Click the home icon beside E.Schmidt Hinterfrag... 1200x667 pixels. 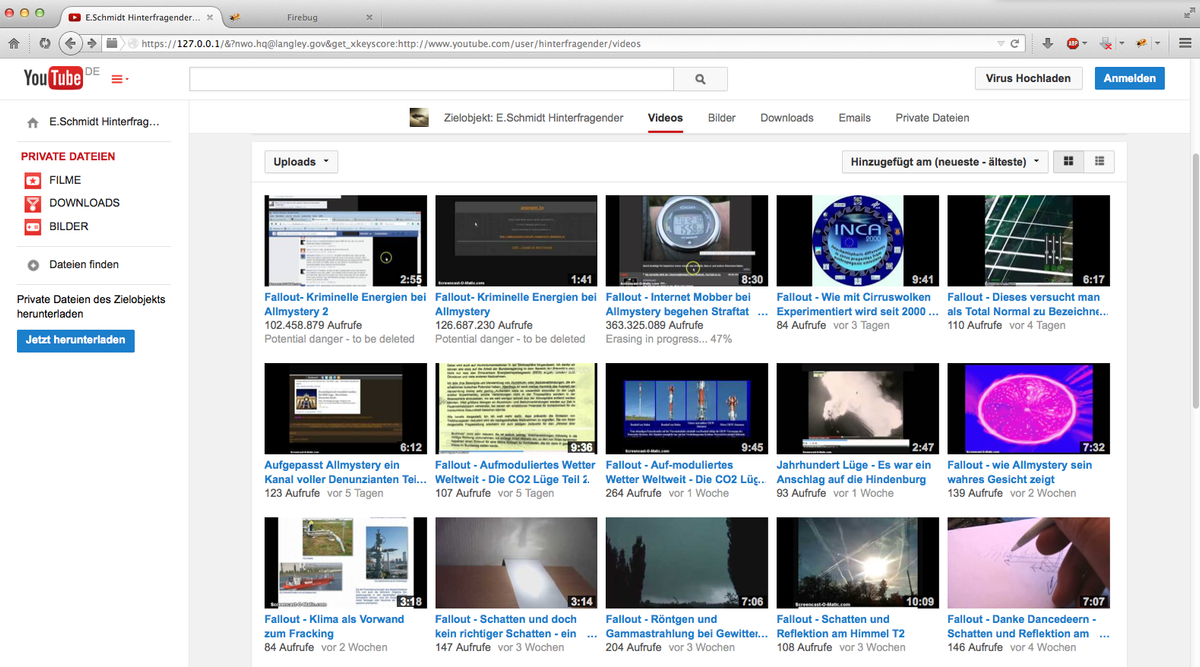(33, 123)
